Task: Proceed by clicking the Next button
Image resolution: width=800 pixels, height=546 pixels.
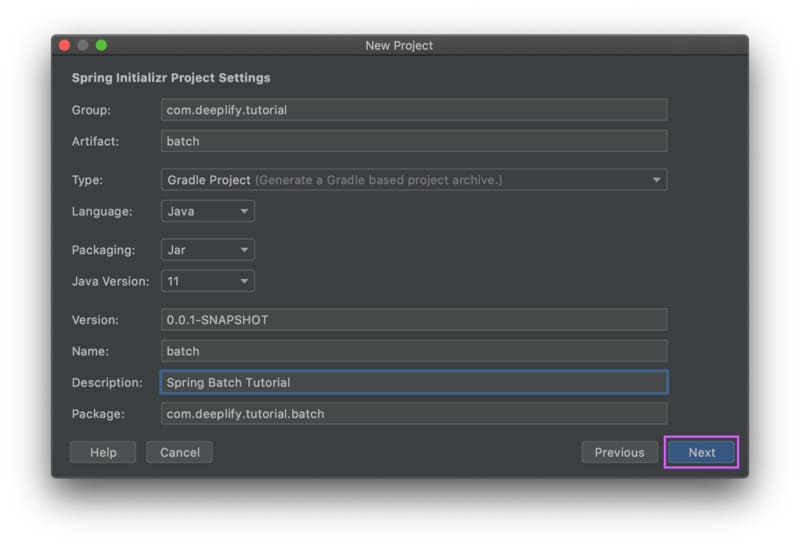Action: 701,452
